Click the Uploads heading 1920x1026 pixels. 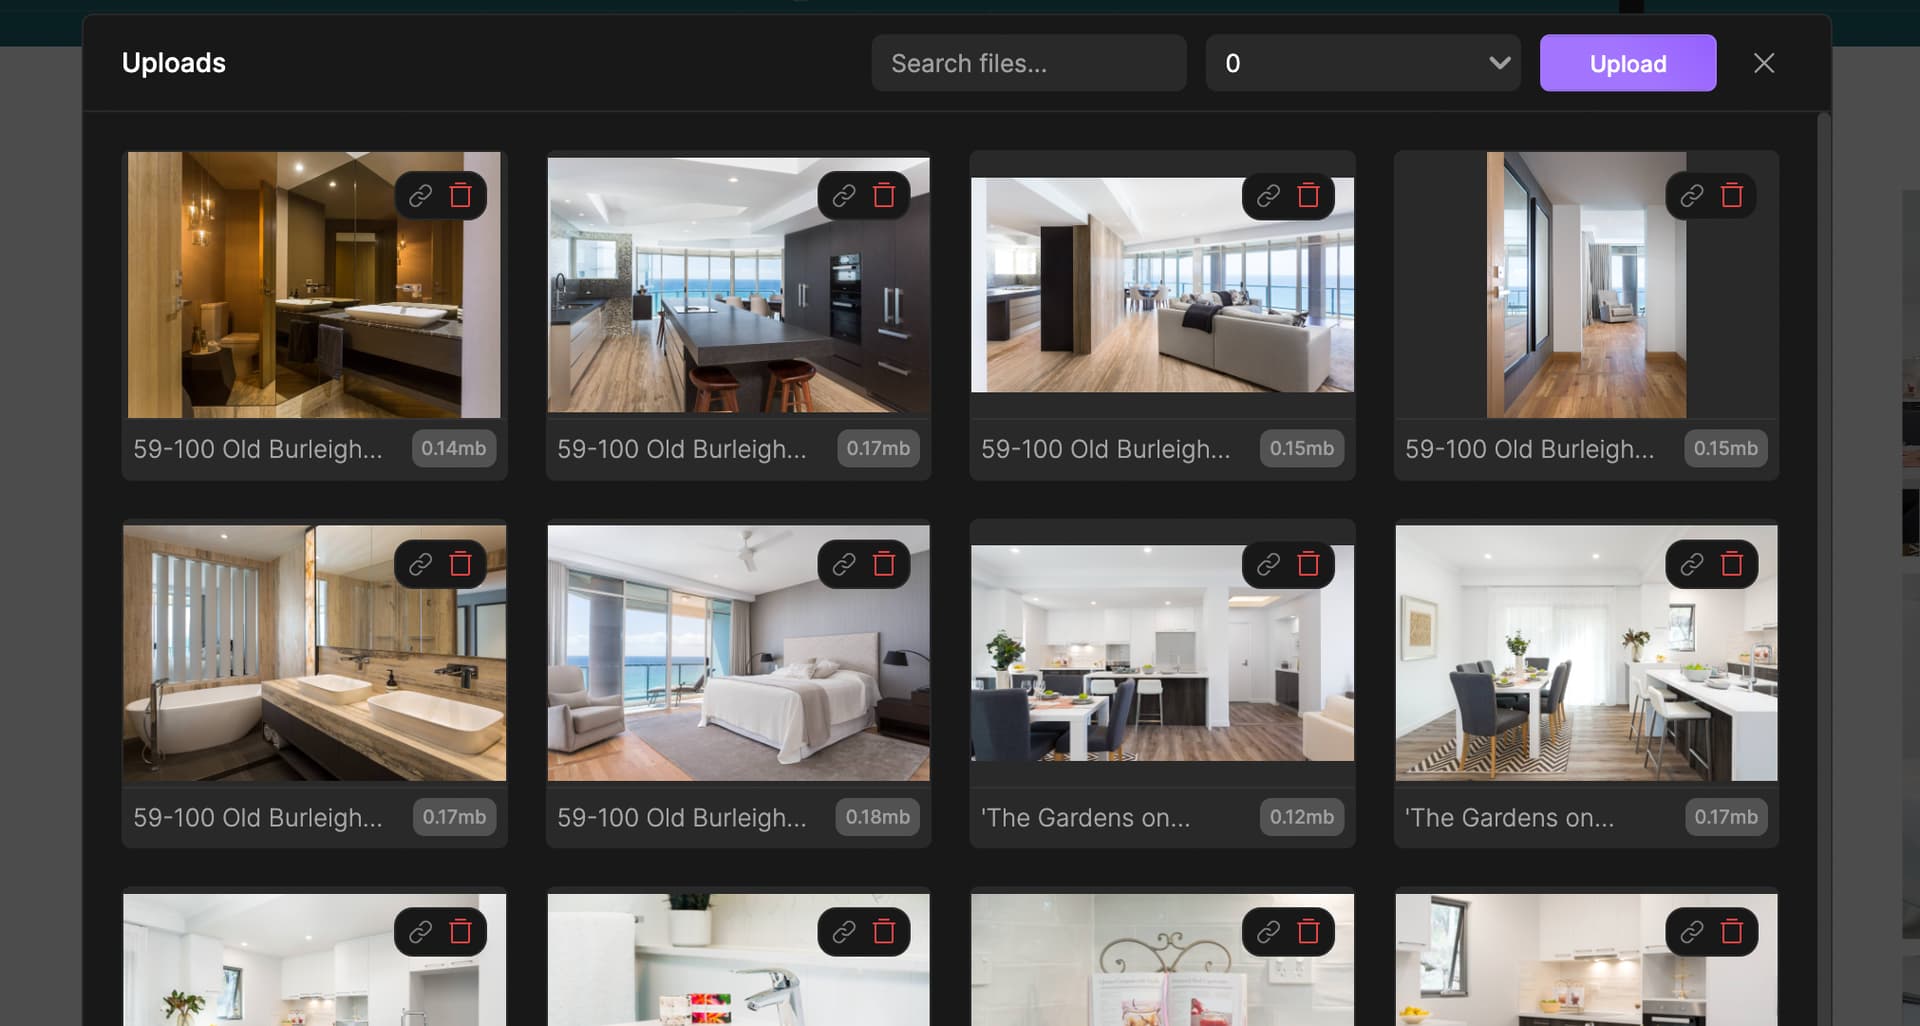click(174, 63)
